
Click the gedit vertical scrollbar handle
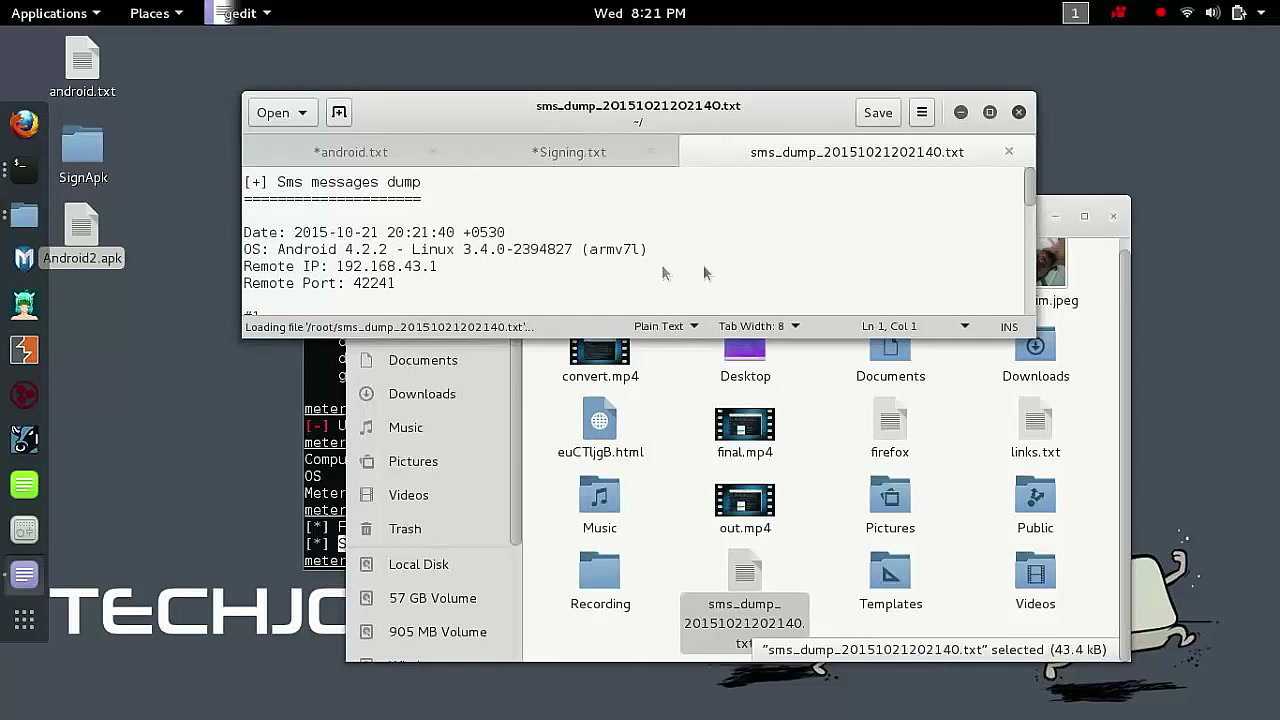coord(1030,188)
